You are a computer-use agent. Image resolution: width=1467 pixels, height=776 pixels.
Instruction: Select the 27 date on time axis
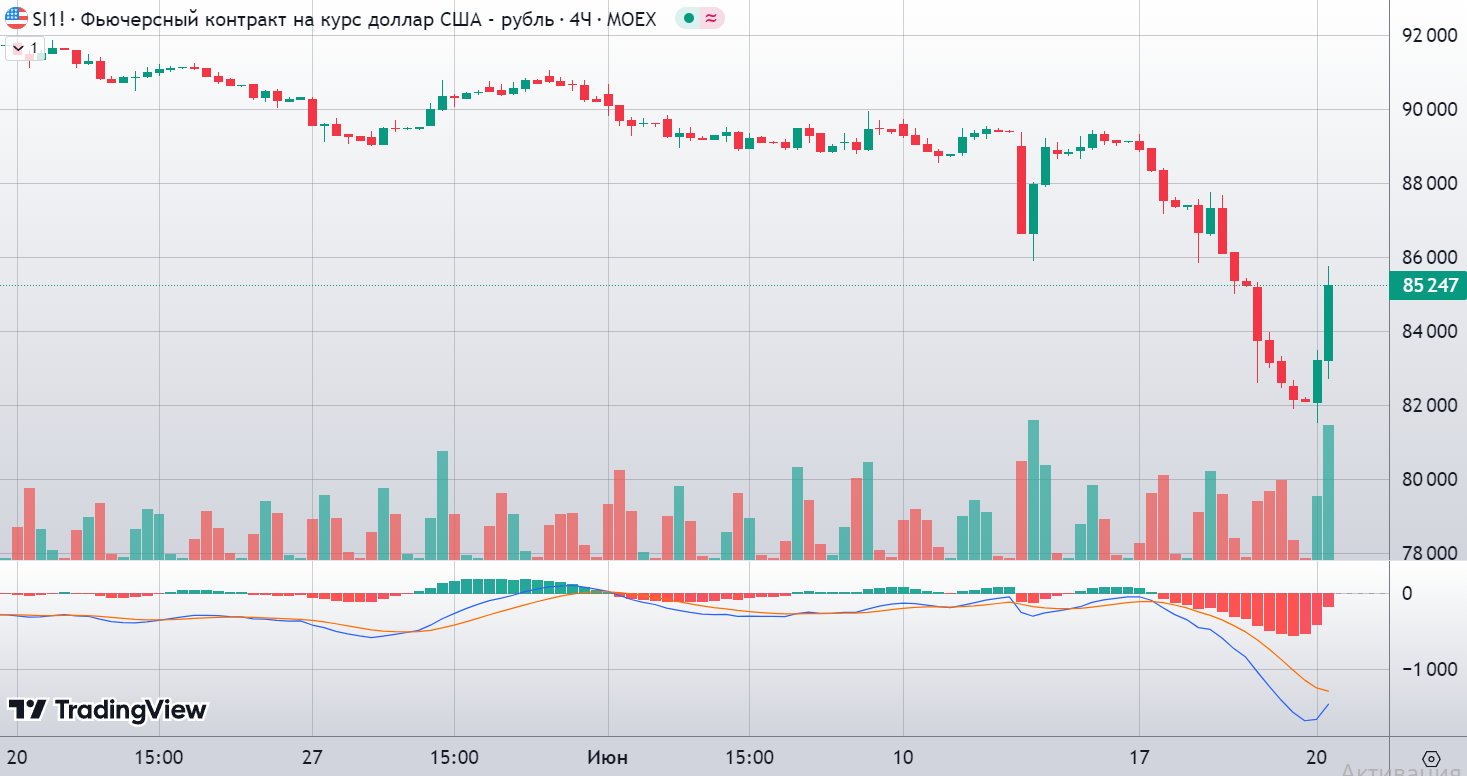(312, 757)
